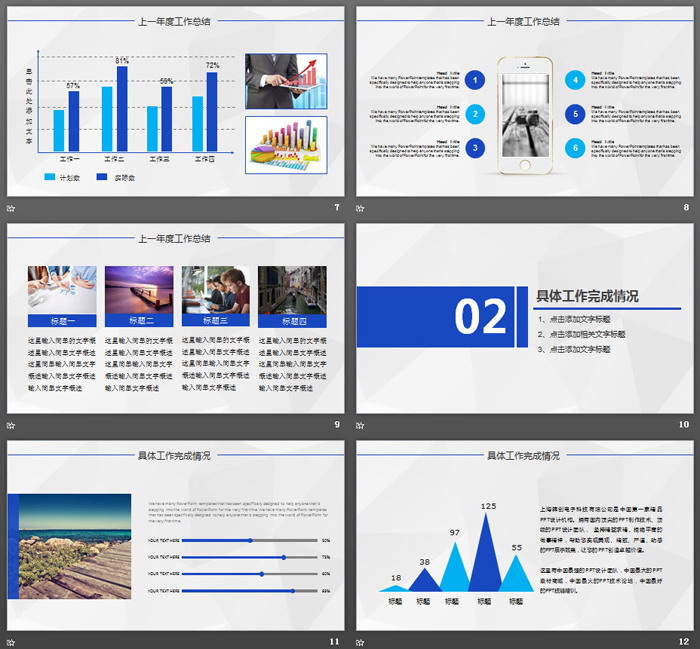700x649 pixels.
Task: Select slide 8 with the phone mockup
Action: click(x=525, y=101)
